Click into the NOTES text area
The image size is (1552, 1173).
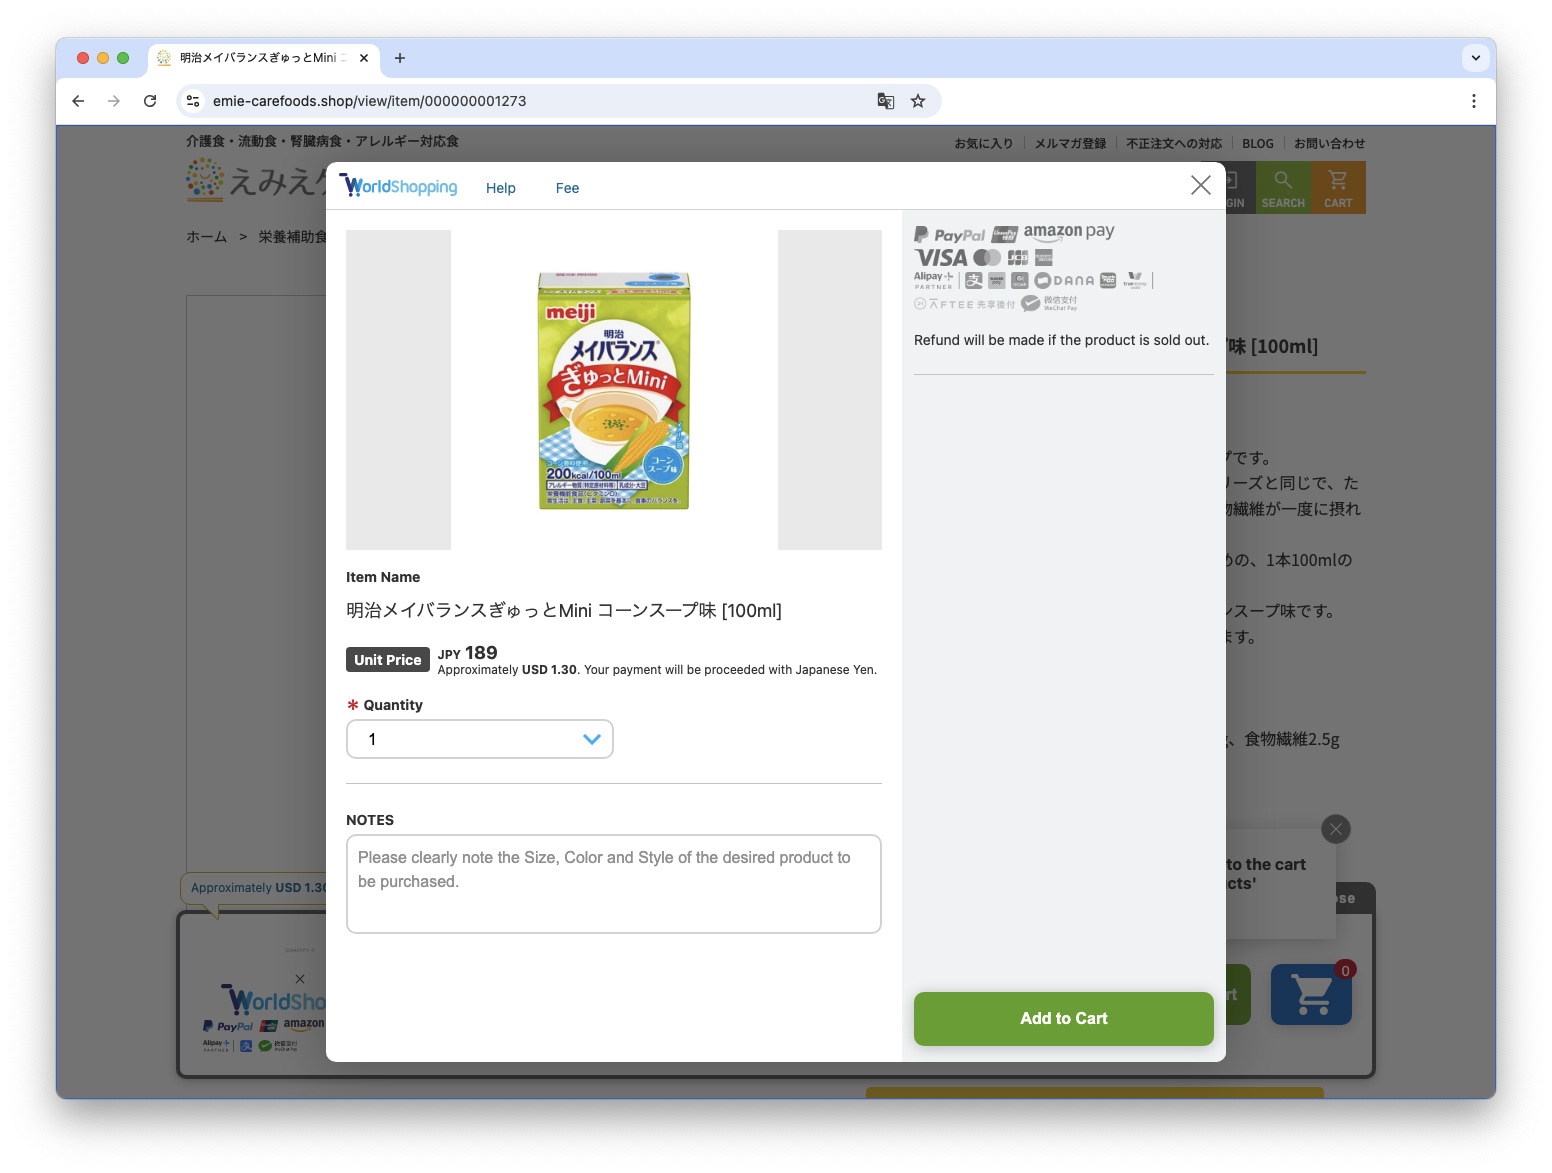[x=613, y=884]
